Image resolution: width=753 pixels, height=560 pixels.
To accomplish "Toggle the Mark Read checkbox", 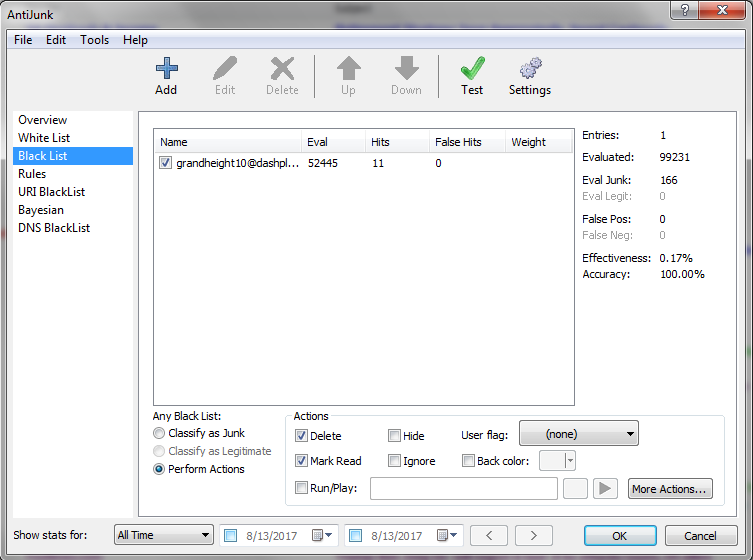I will coord(301,461).
